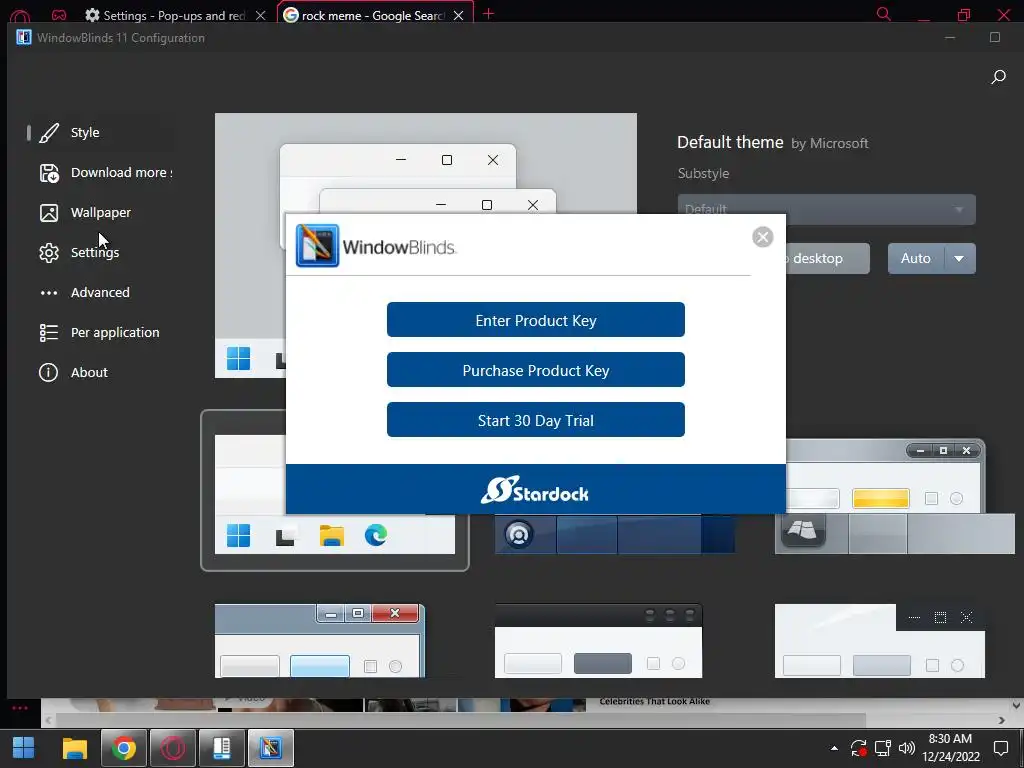Open the Advanced section

click(x=101, y=292)
